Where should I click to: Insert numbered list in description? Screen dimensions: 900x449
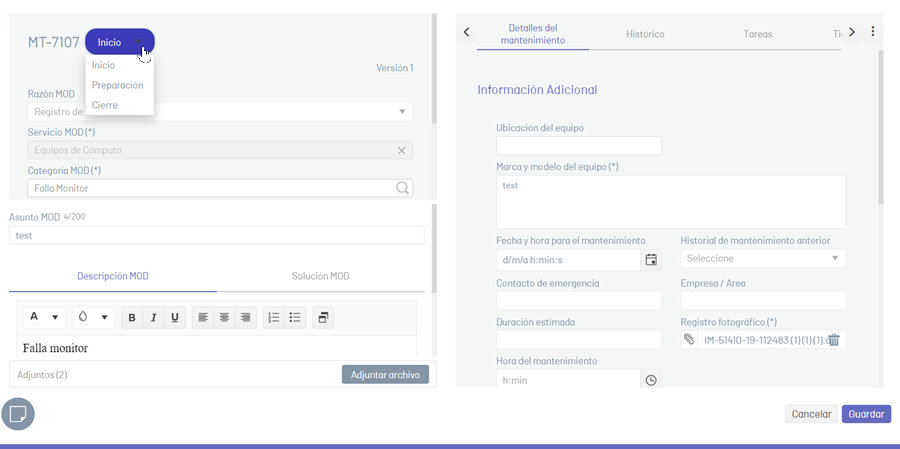[x=274, y=318]
